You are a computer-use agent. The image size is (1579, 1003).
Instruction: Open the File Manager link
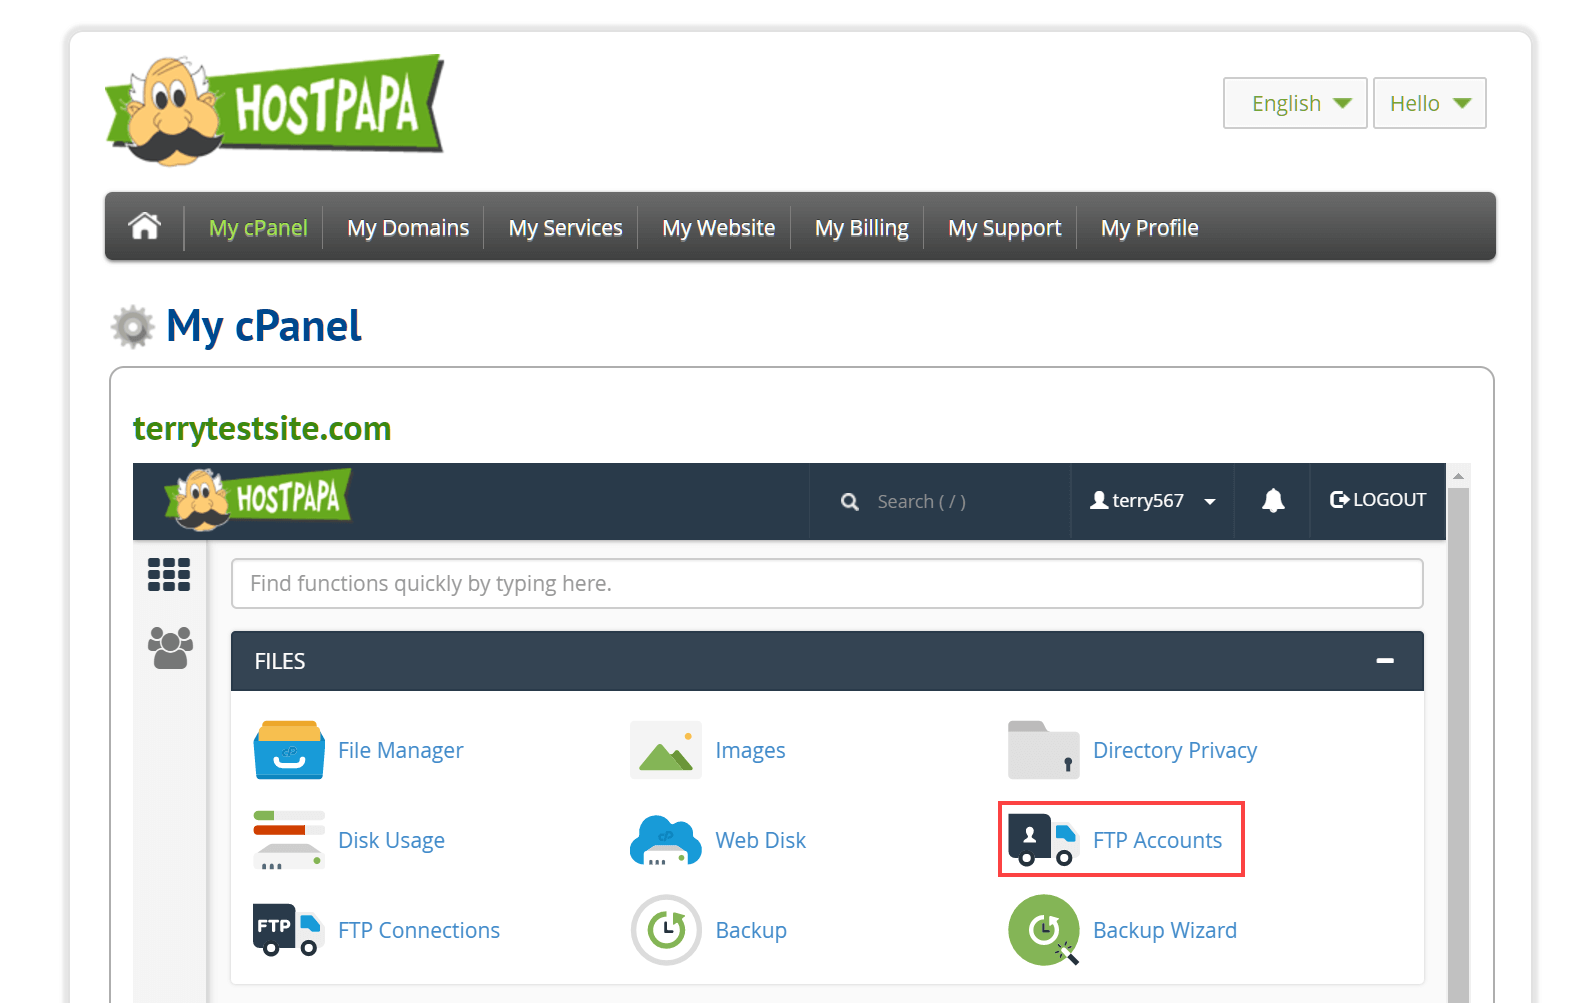click(x=401, y=750)
